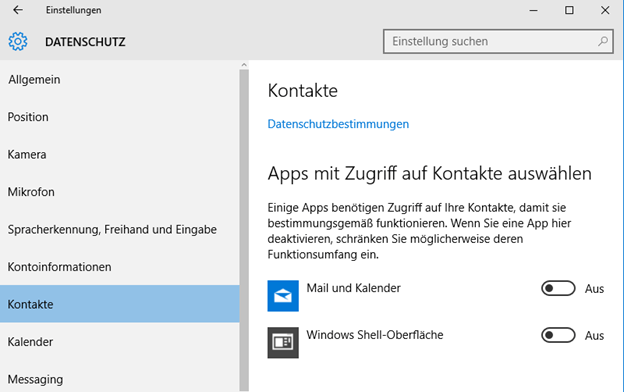The image size is (624, 392).
Task: Enable contacts access for Mail und Kalender
Action: (x=558, y=288)
